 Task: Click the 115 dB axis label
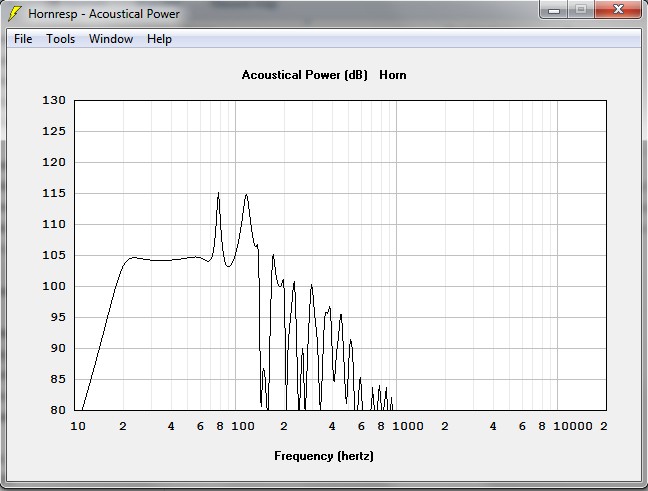click(54, 193)
